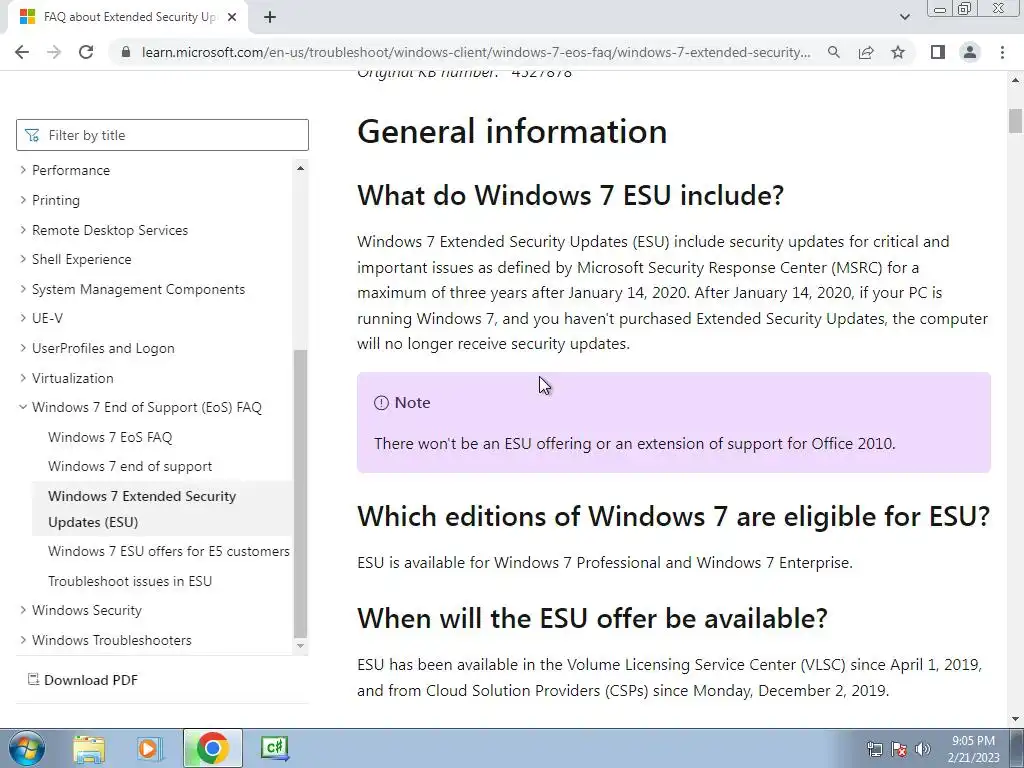Open Action Center flag icon
Screen dimensions: 1024x768
coord(899,749)
